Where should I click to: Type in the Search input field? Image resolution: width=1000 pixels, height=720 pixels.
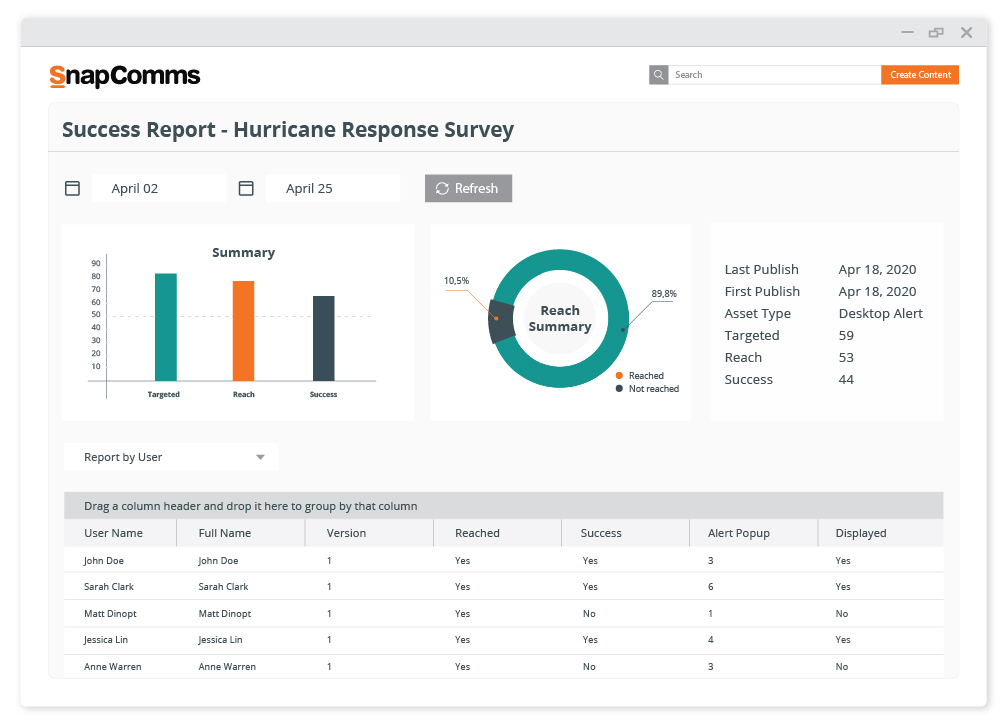[x=775, y=75]
